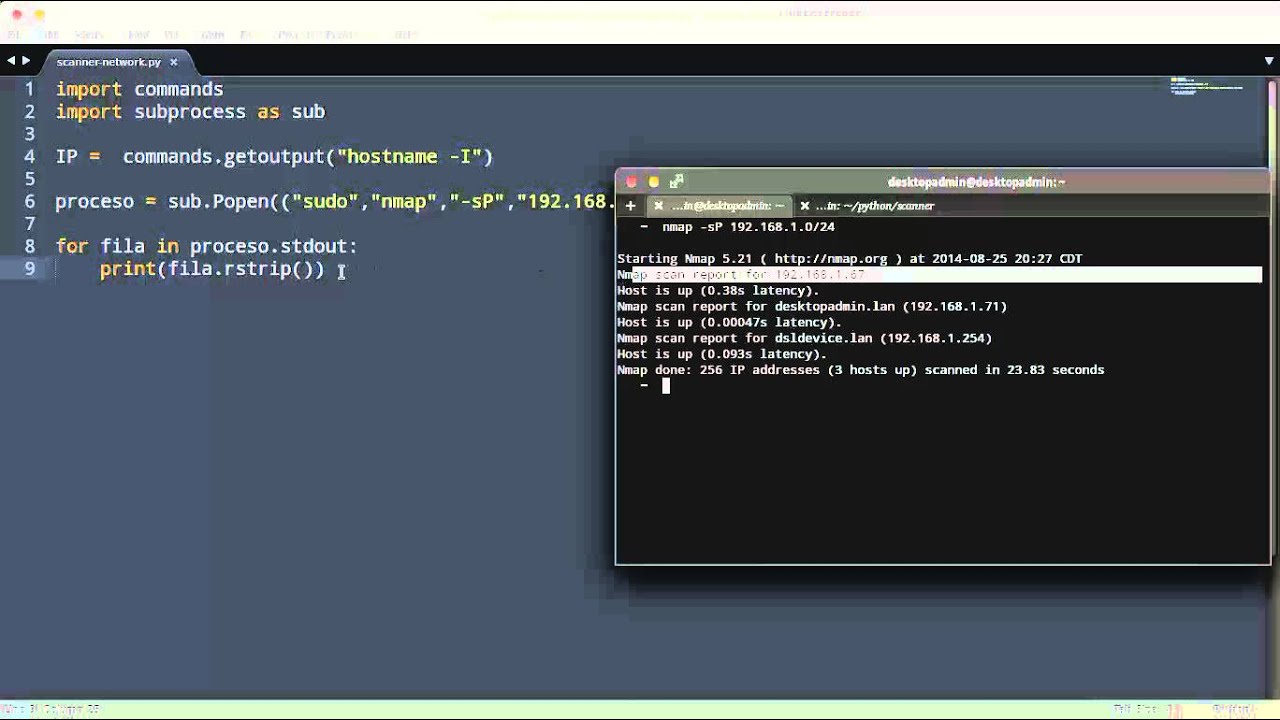This screenshot has height=720, width=1280.
Task: Click 'Host is up (0.093s latency)' line
Action: pyautogui.click(x=722, y=354)
